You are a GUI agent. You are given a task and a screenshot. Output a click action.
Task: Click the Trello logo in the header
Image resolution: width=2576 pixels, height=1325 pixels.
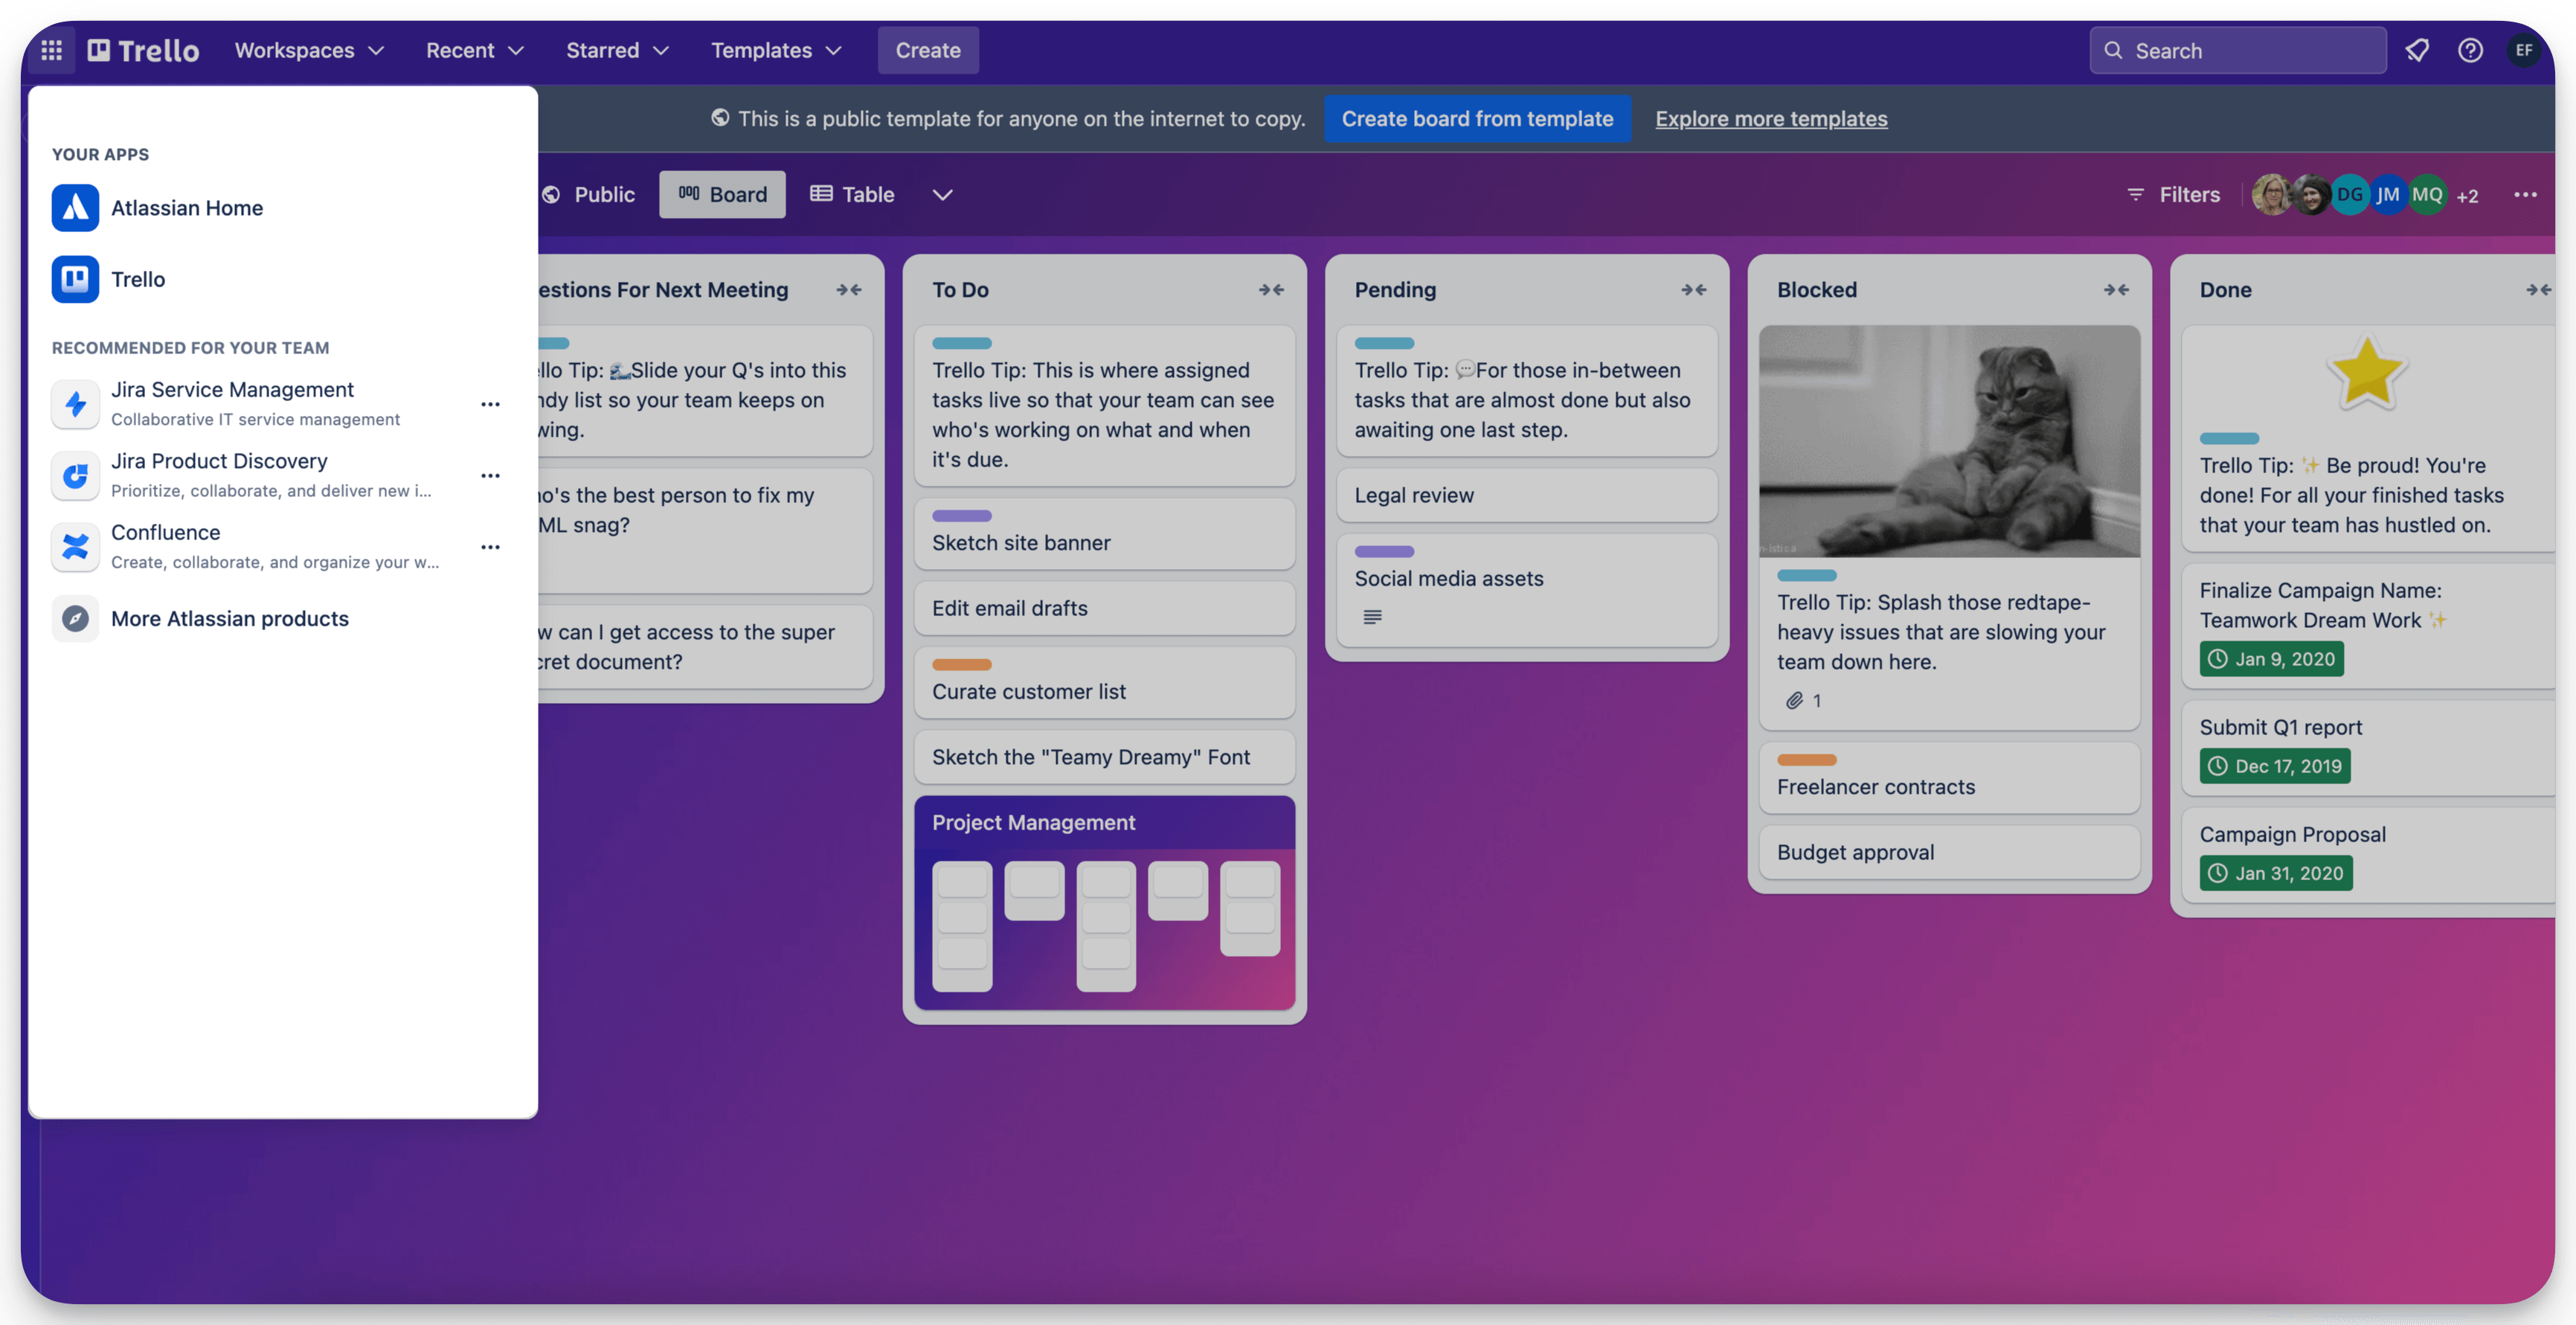[x=143, y=50]
